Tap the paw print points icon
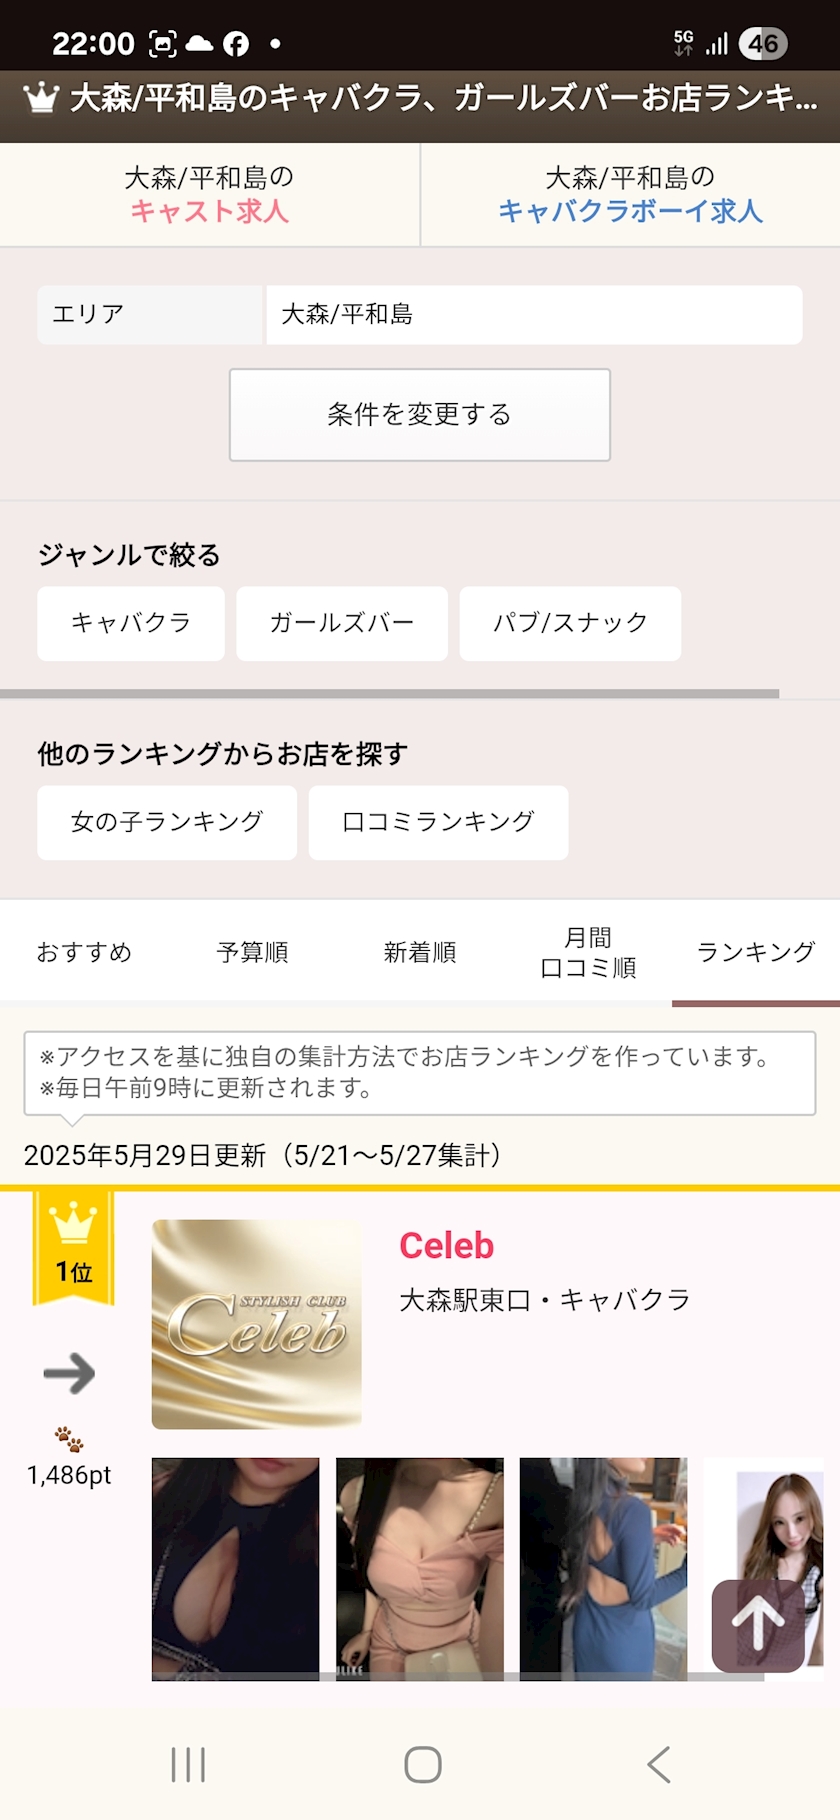Image resolution: width=840 pixels, height=1820 pixels. 69,1440
